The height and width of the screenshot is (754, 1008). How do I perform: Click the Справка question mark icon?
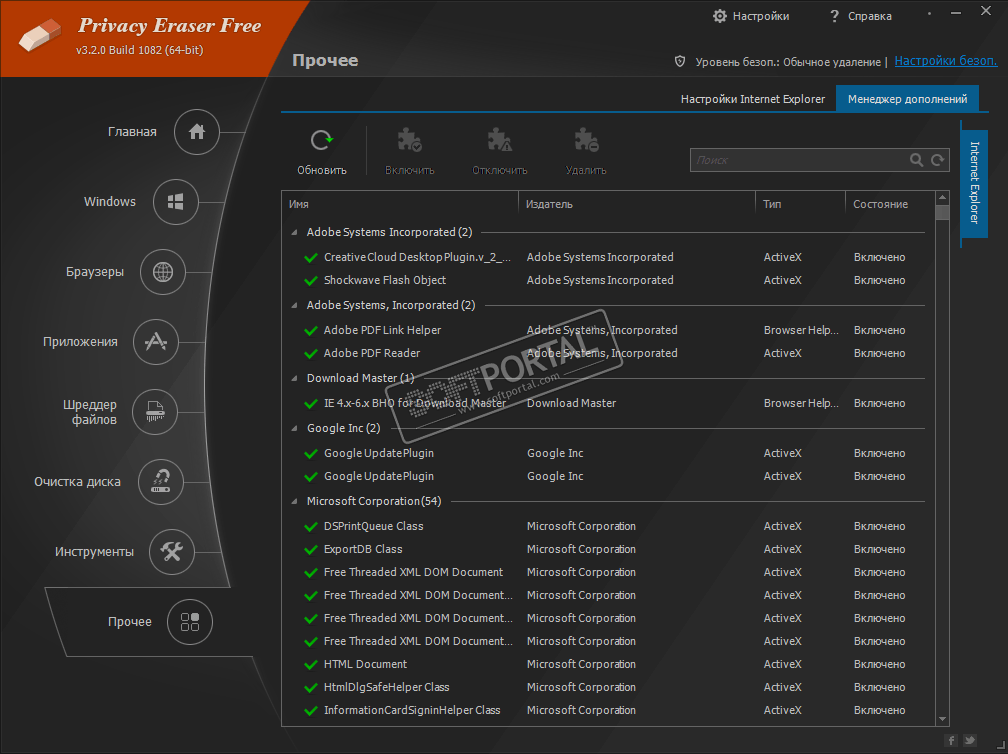tap(834, 16)
